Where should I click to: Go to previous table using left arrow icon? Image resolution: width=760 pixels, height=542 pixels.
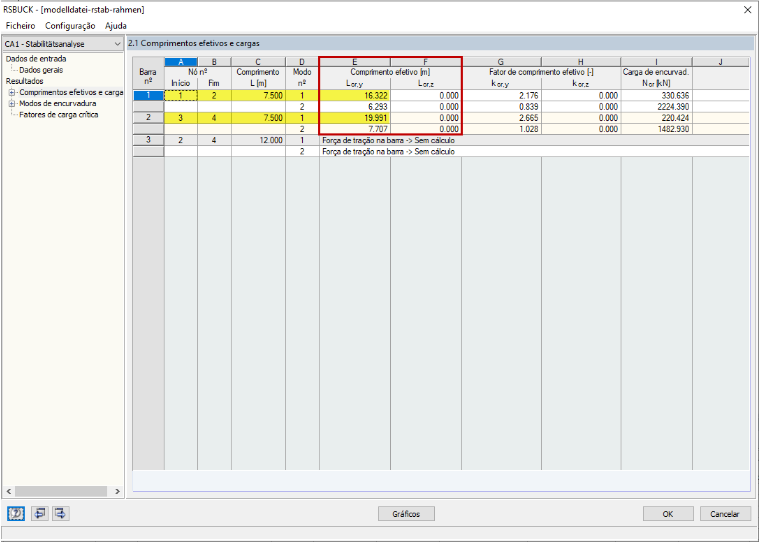click(40, 513)
